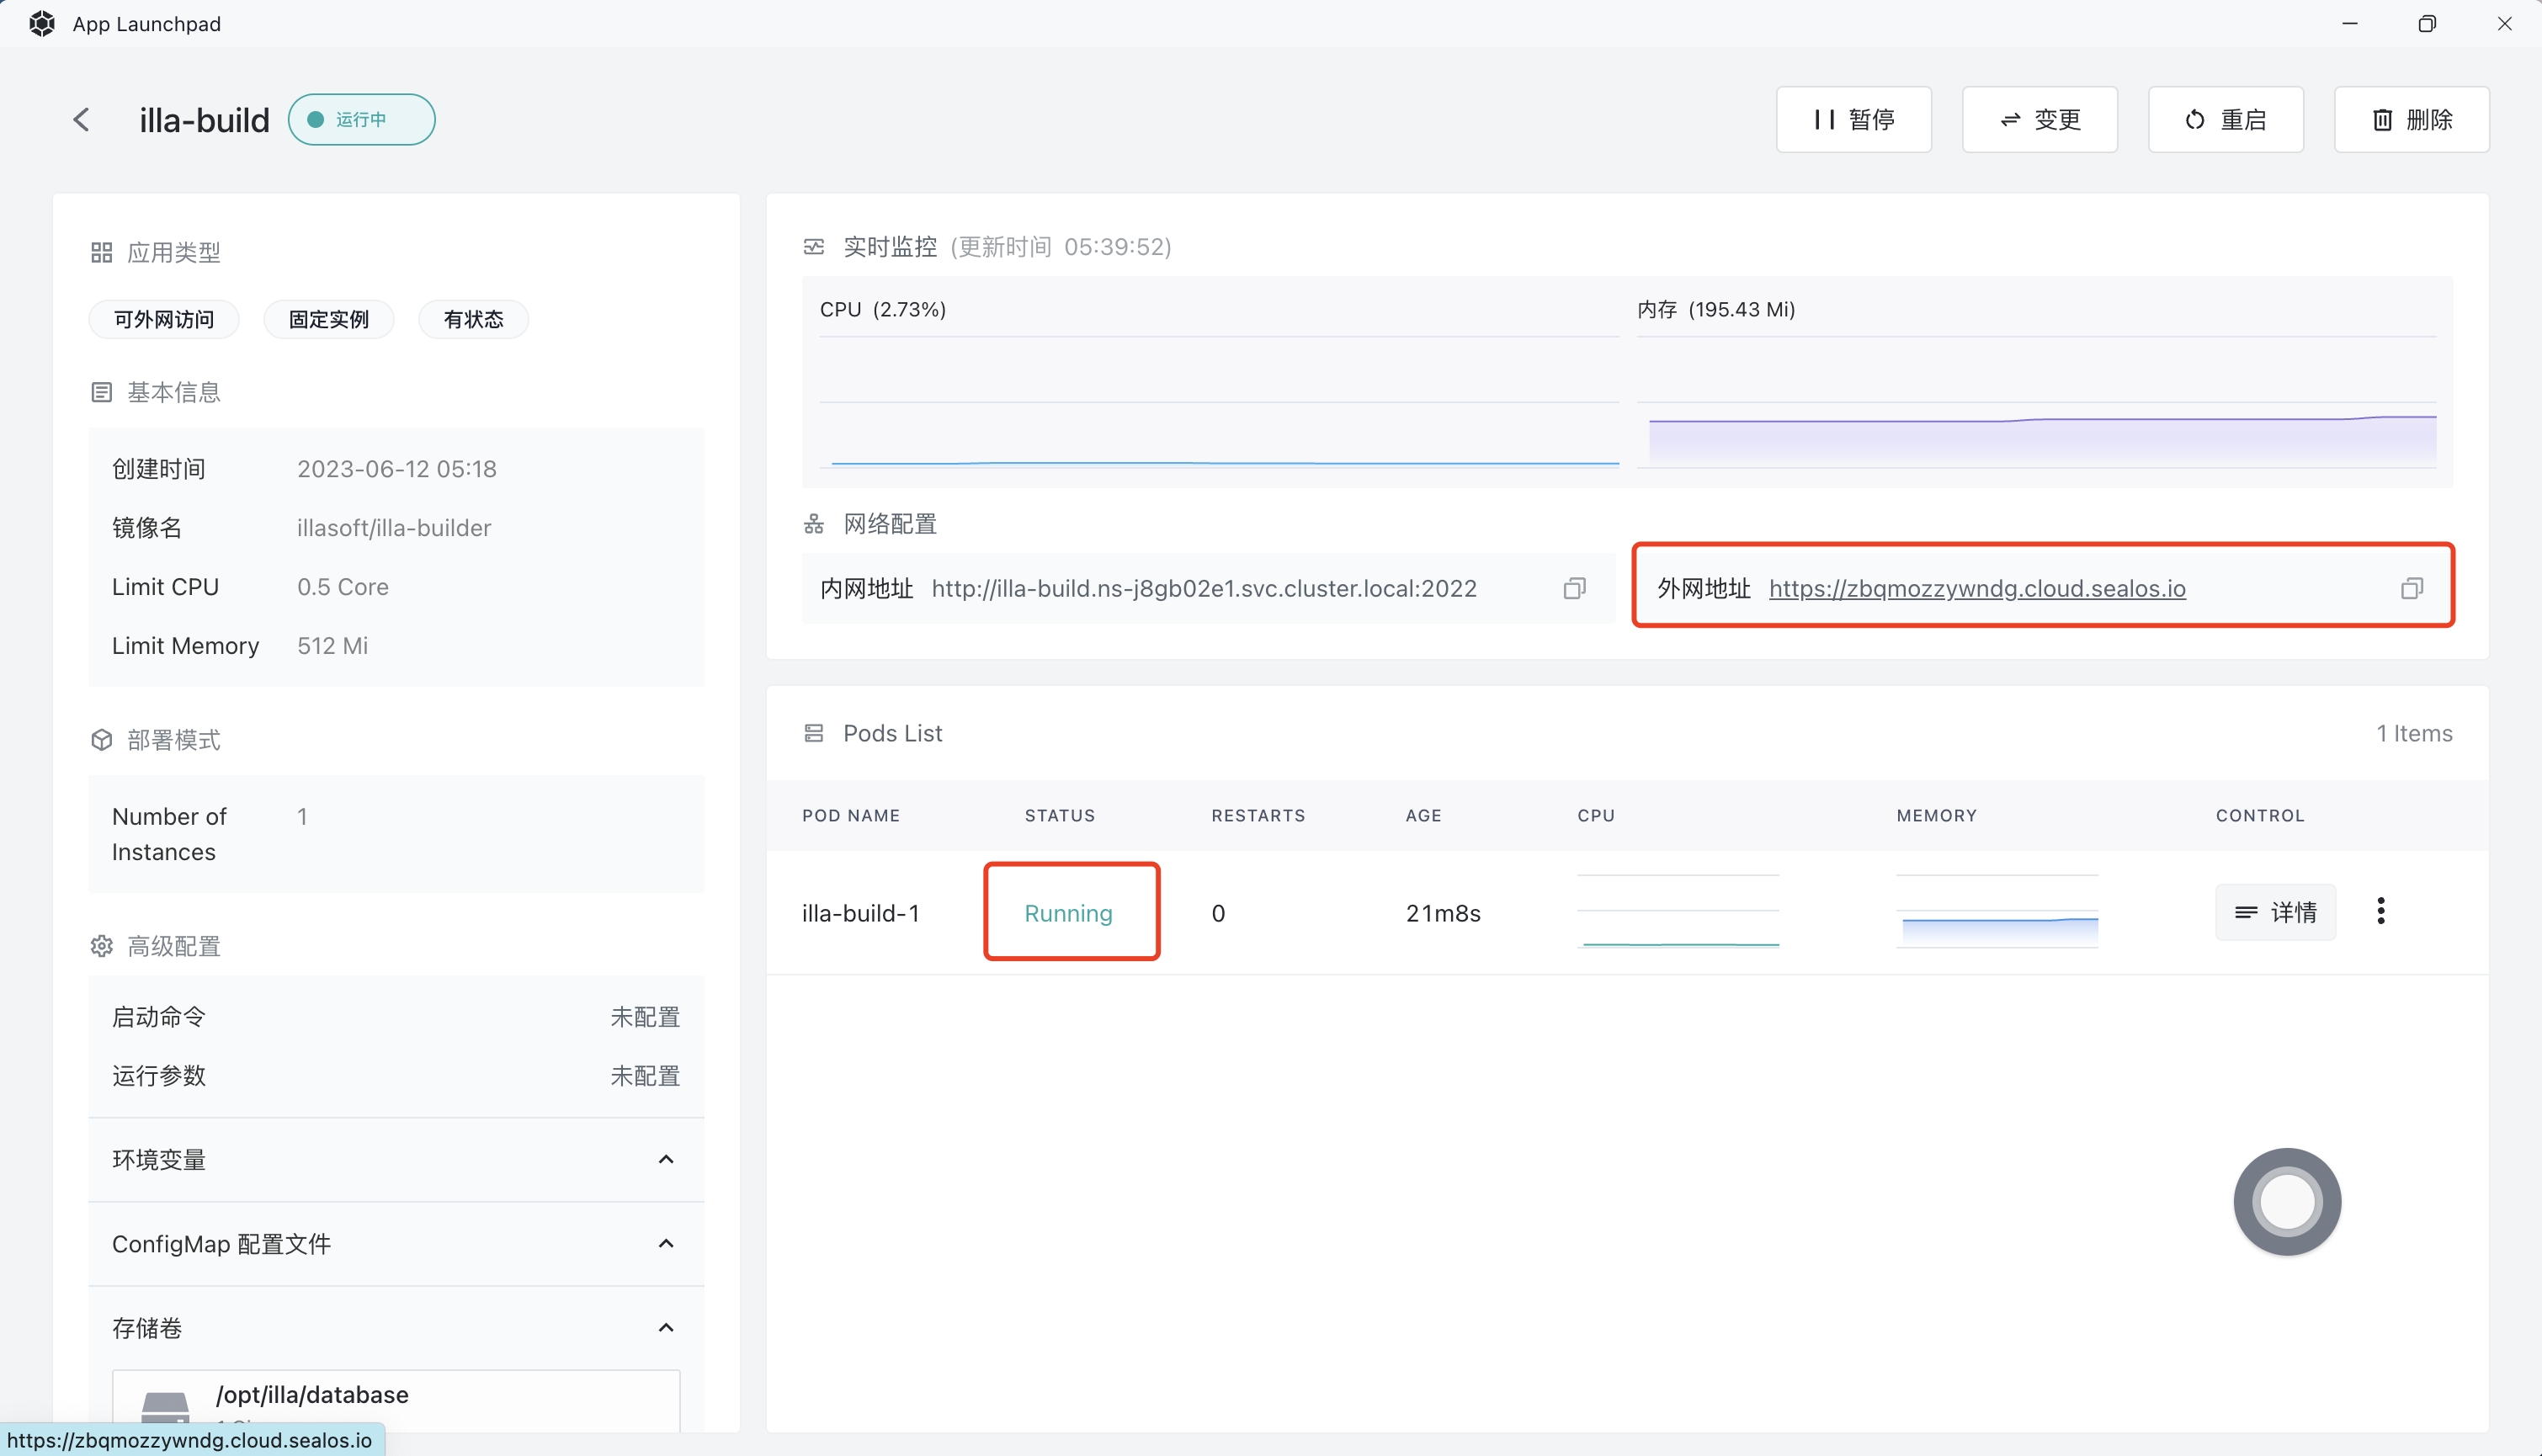Viewport: 2542px width, 1456px height.
Task: Click the 部署模式 cube icon
Action: (101, 740)
